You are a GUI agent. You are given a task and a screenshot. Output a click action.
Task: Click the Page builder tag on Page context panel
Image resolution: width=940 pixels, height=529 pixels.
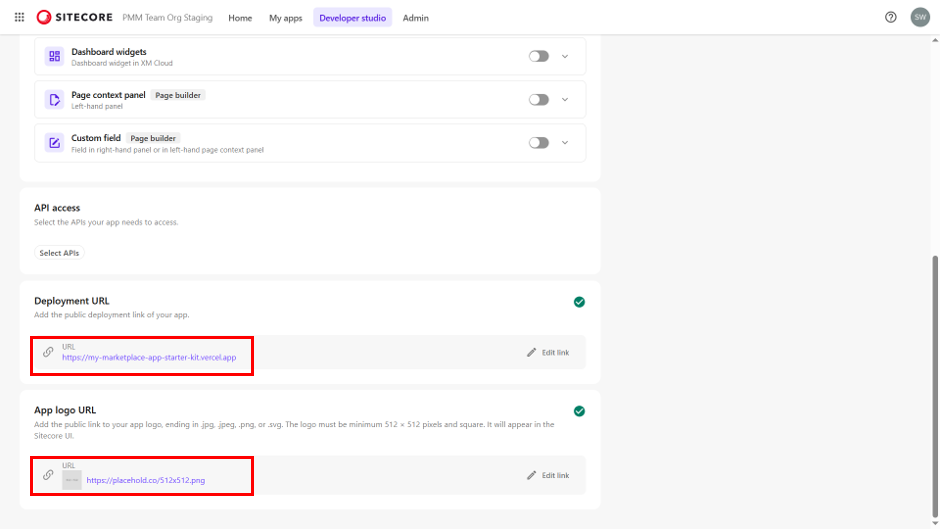click(x=177, y=95)
